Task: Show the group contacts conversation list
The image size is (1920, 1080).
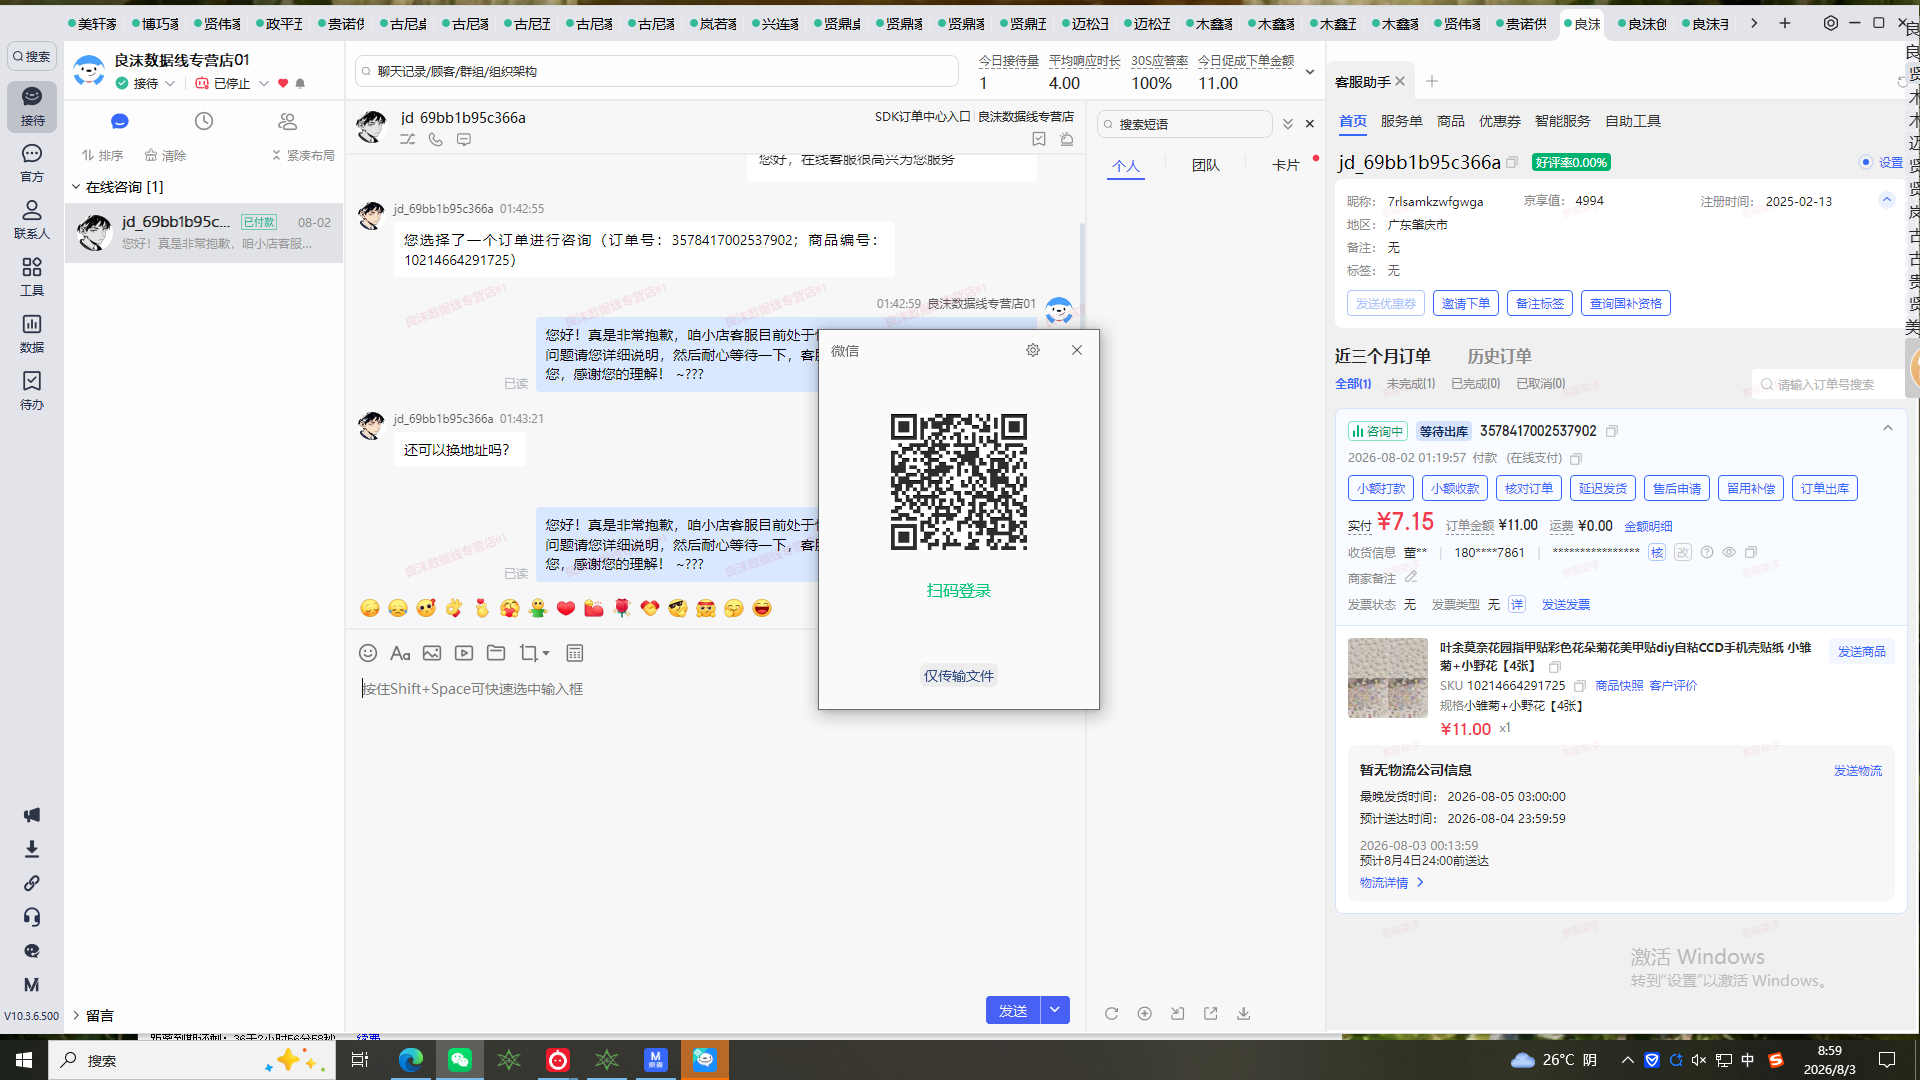Action: (288, 121)
